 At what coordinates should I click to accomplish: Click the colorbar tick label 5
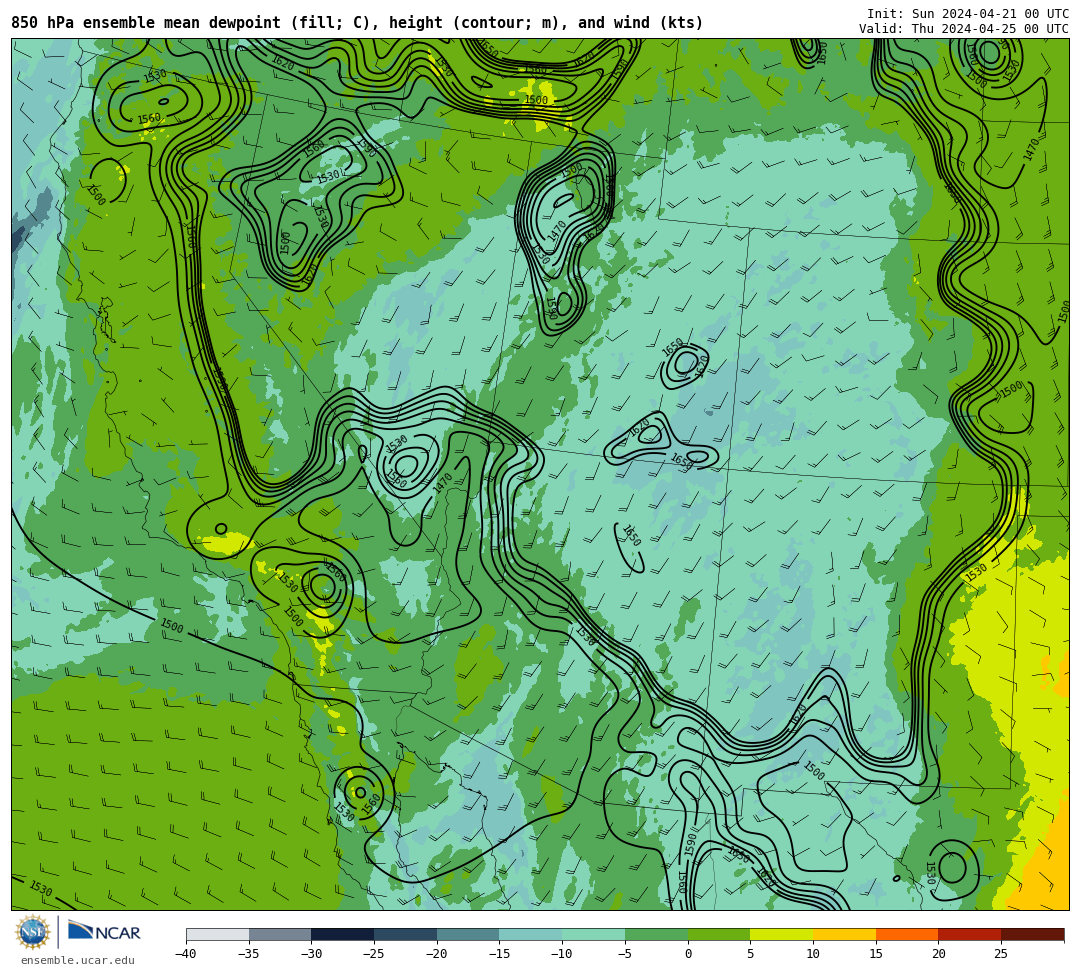[750, 954]
